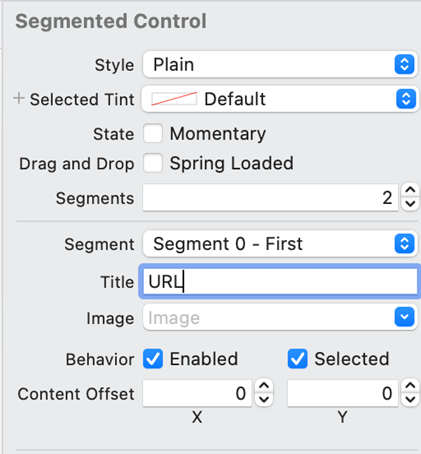This screenshot has height=454, width=421.
Task: Click the Segments number field
Action: coord(270,197)
